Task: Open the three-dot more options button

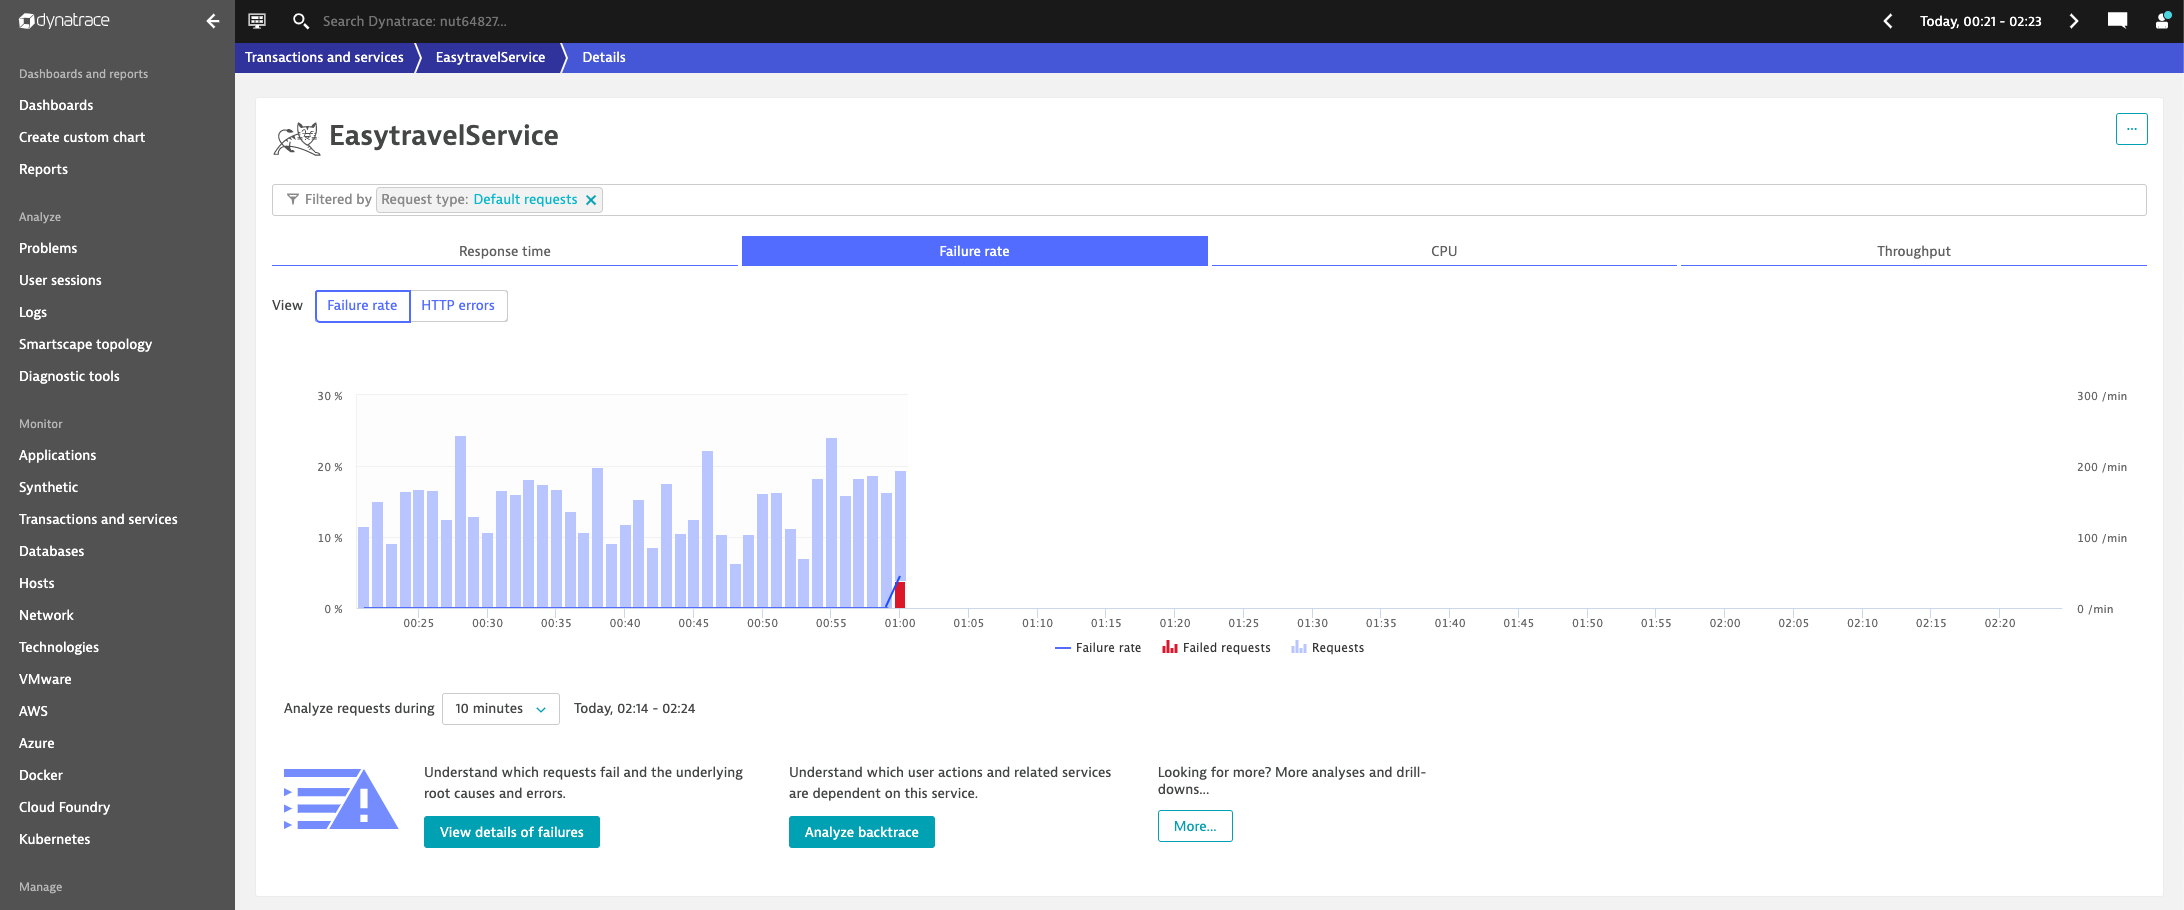Action: point(2131,129)
